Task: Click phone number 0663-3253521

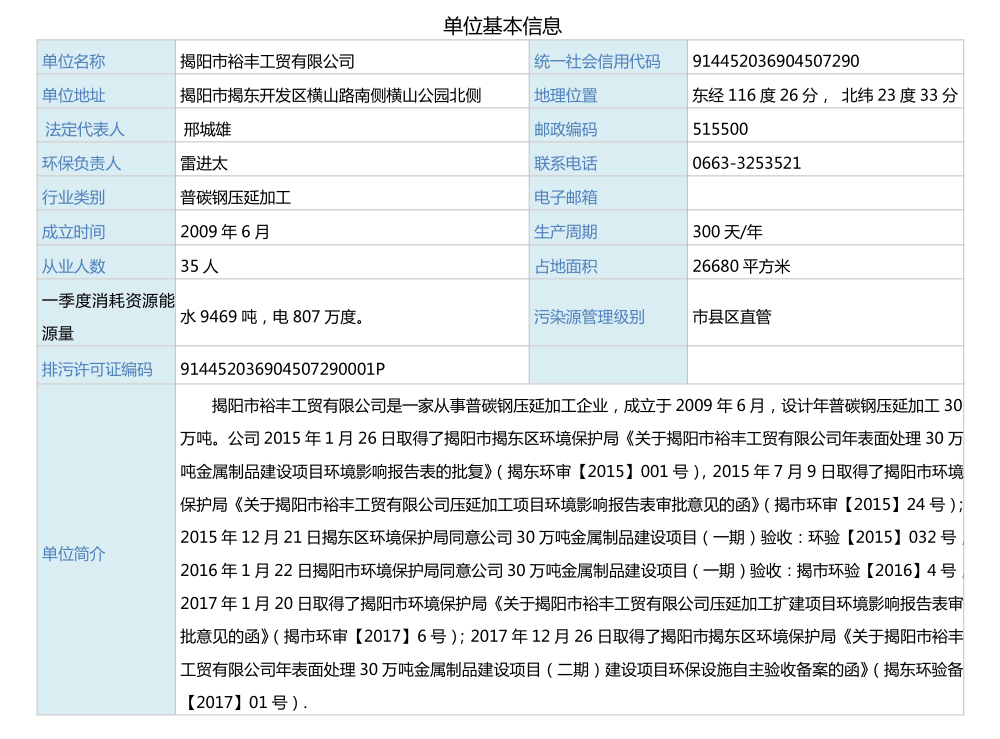Action: [x=746, y=163]
